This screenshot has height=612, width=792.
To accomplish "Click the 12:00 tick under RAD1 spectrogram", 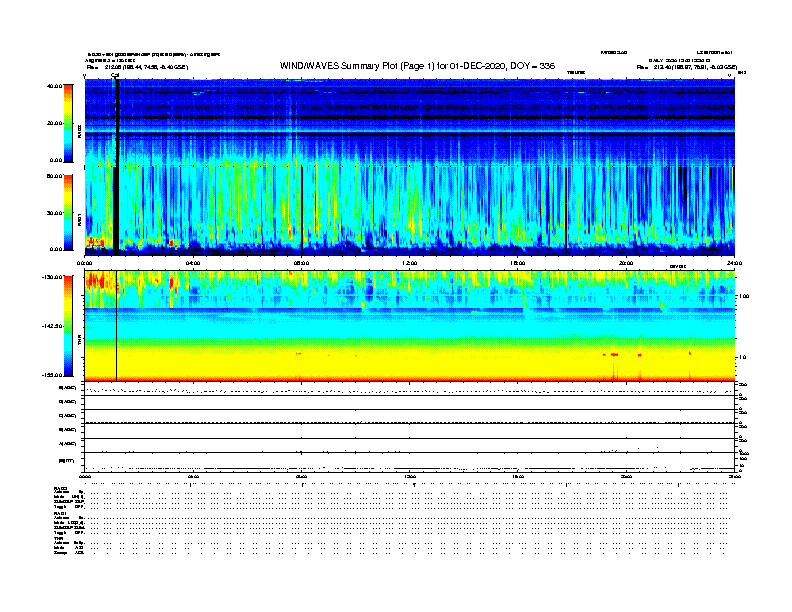I will click(410, 263).
